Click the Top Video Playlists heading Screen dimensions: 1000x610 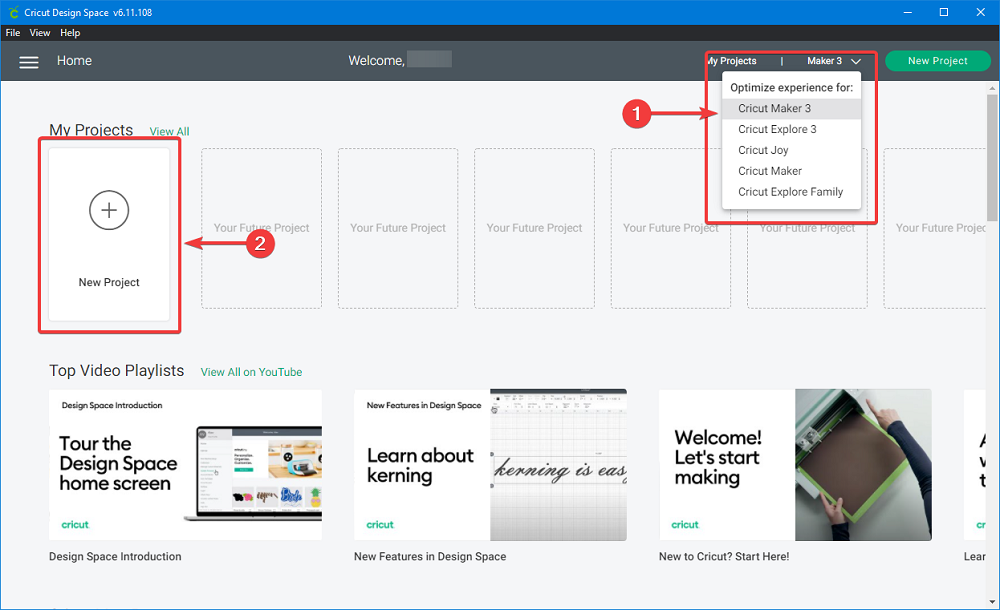coord(117,371)
